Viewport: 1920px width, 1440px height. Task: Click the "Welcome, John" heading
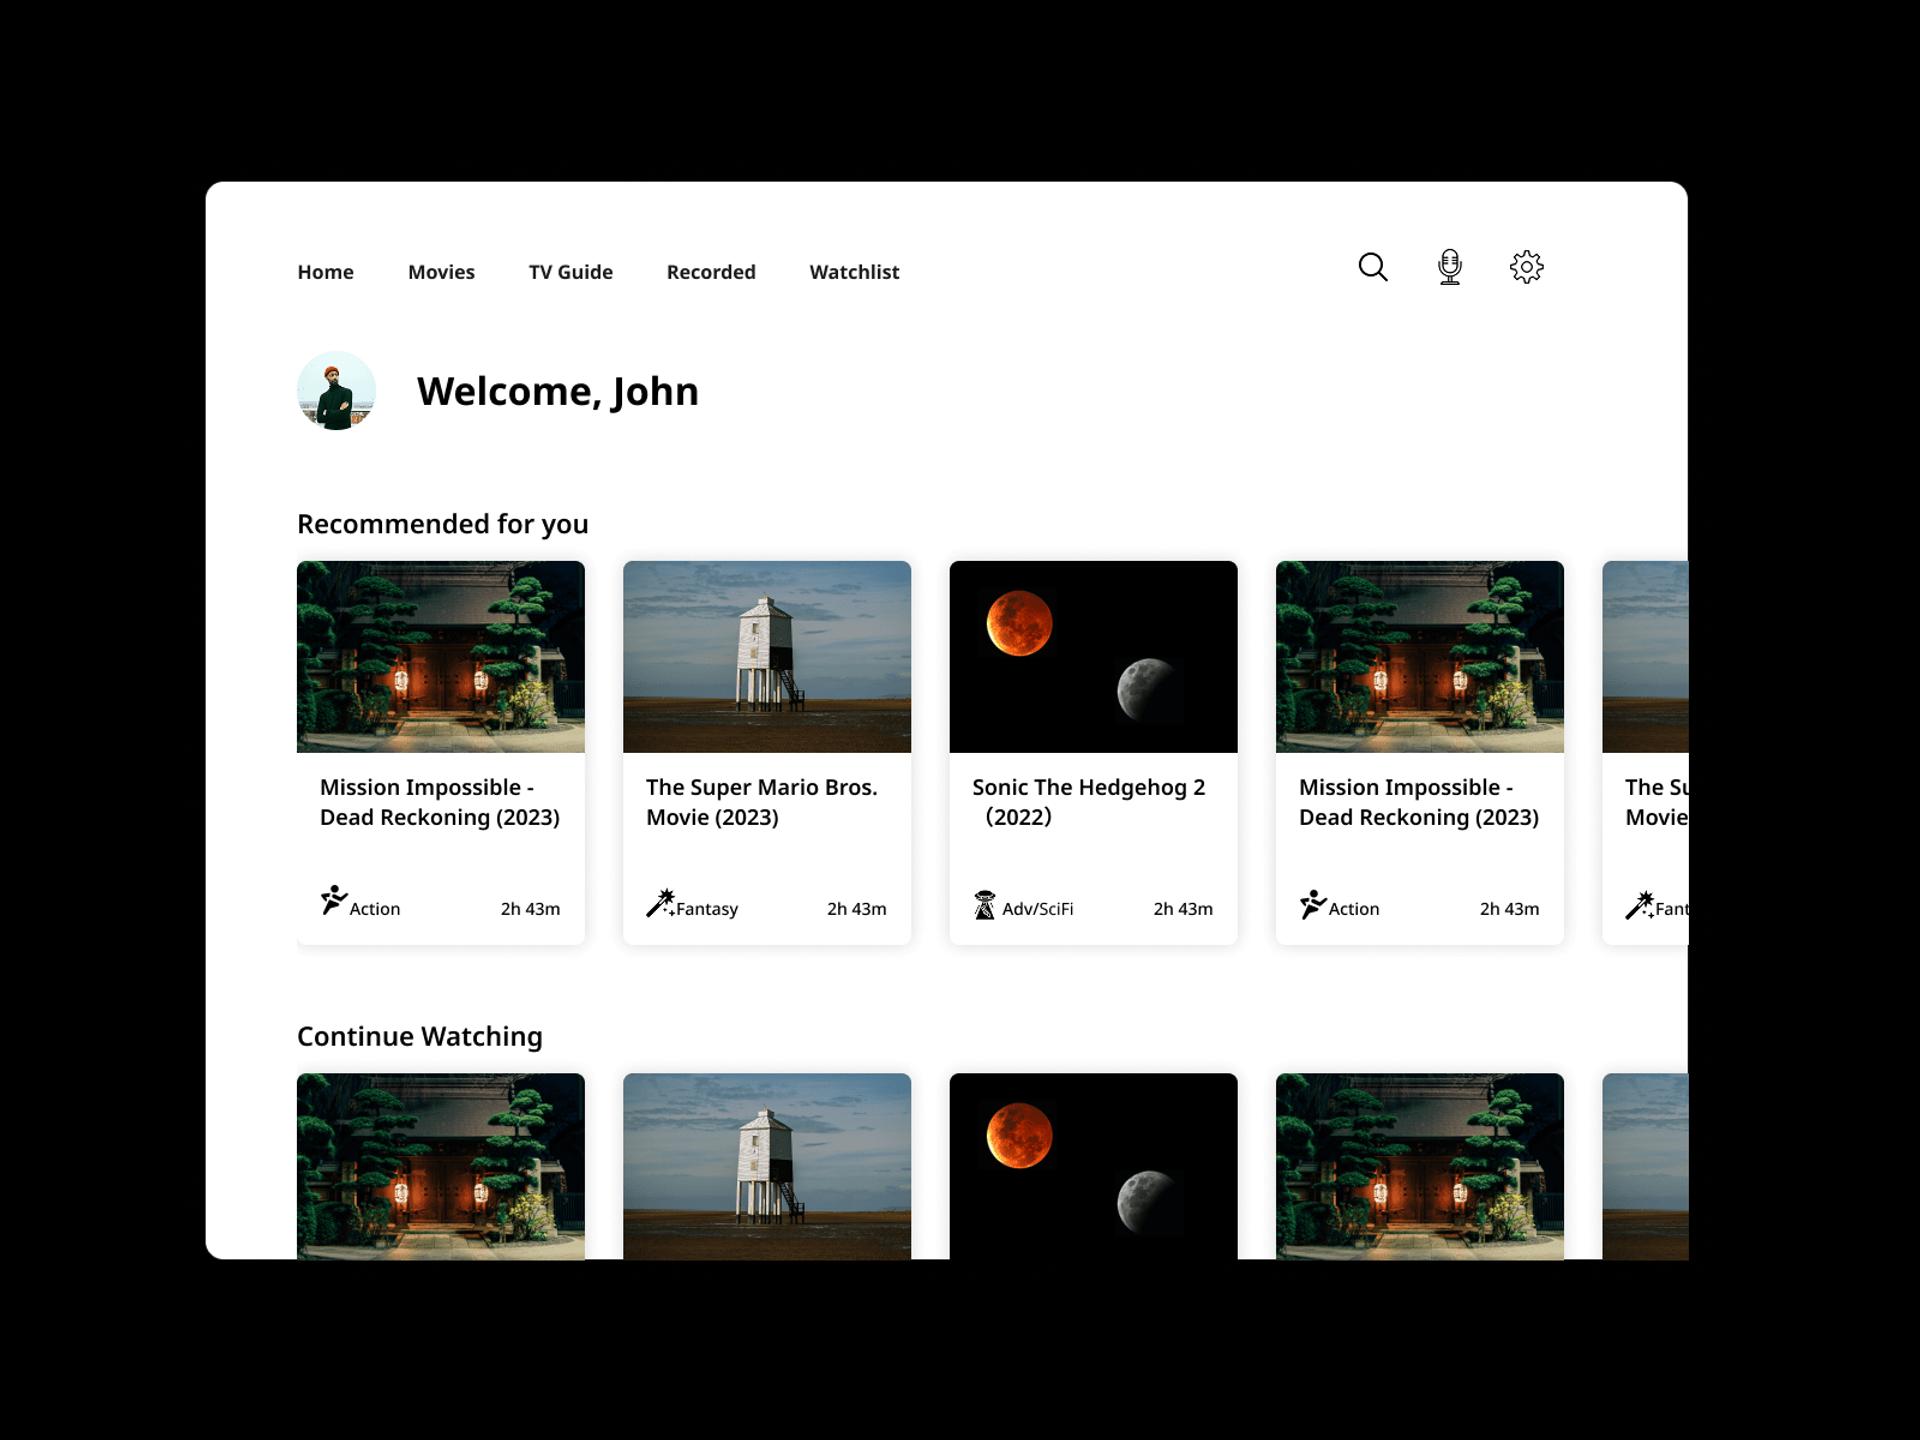point(558,391)
